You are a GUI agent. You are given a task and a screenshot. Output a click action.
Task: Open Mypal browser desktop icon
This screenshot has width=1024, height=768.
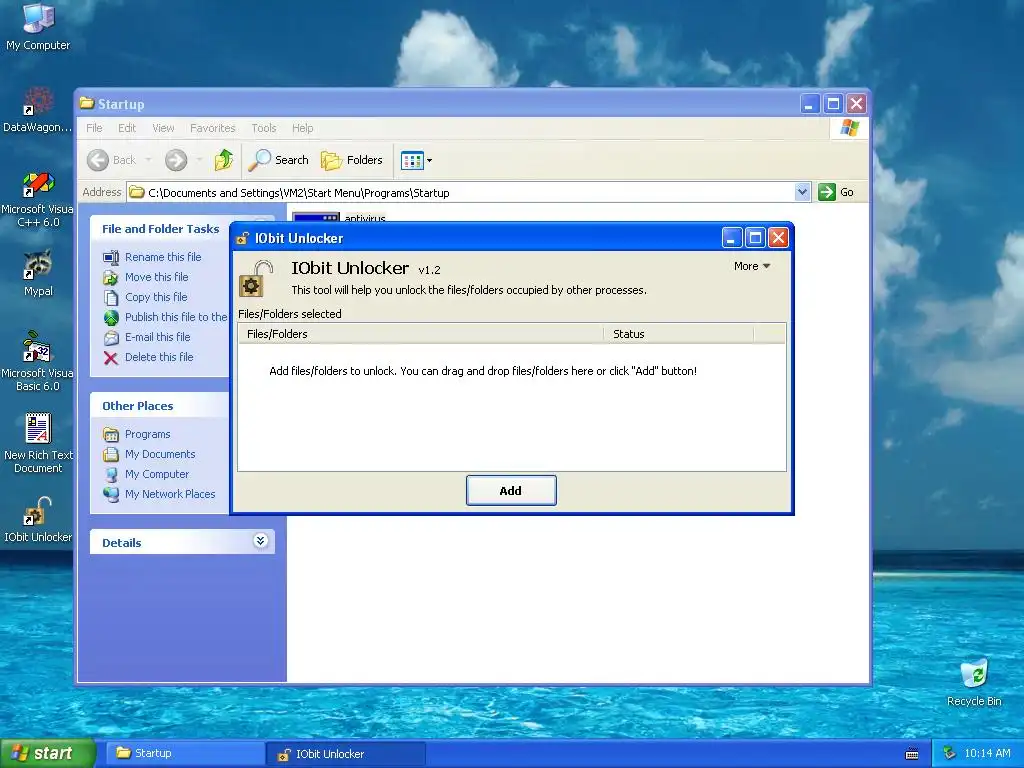tap(38, 273)
